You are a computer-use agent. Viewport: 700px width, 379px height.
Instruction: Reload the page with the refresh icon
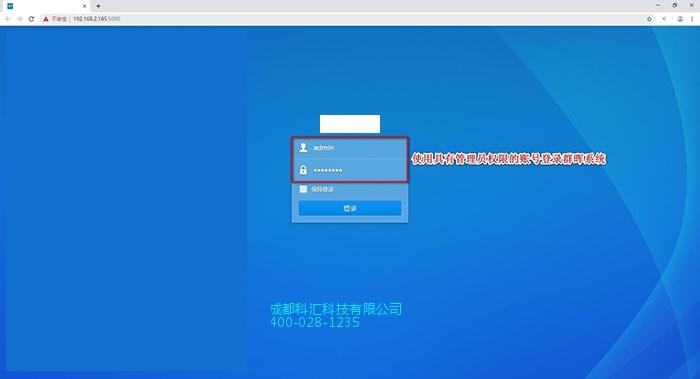(x=31, y=19)
